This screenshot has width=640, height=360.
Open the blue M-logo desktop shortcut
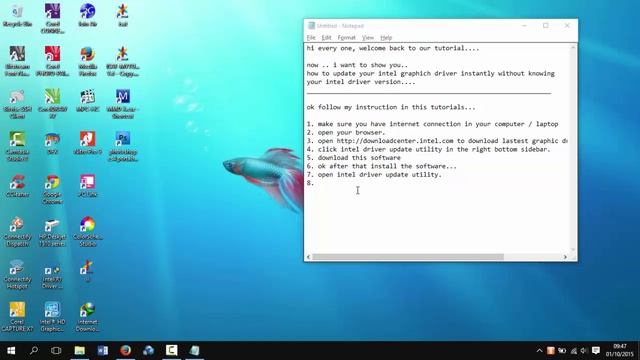coord(122,103)
